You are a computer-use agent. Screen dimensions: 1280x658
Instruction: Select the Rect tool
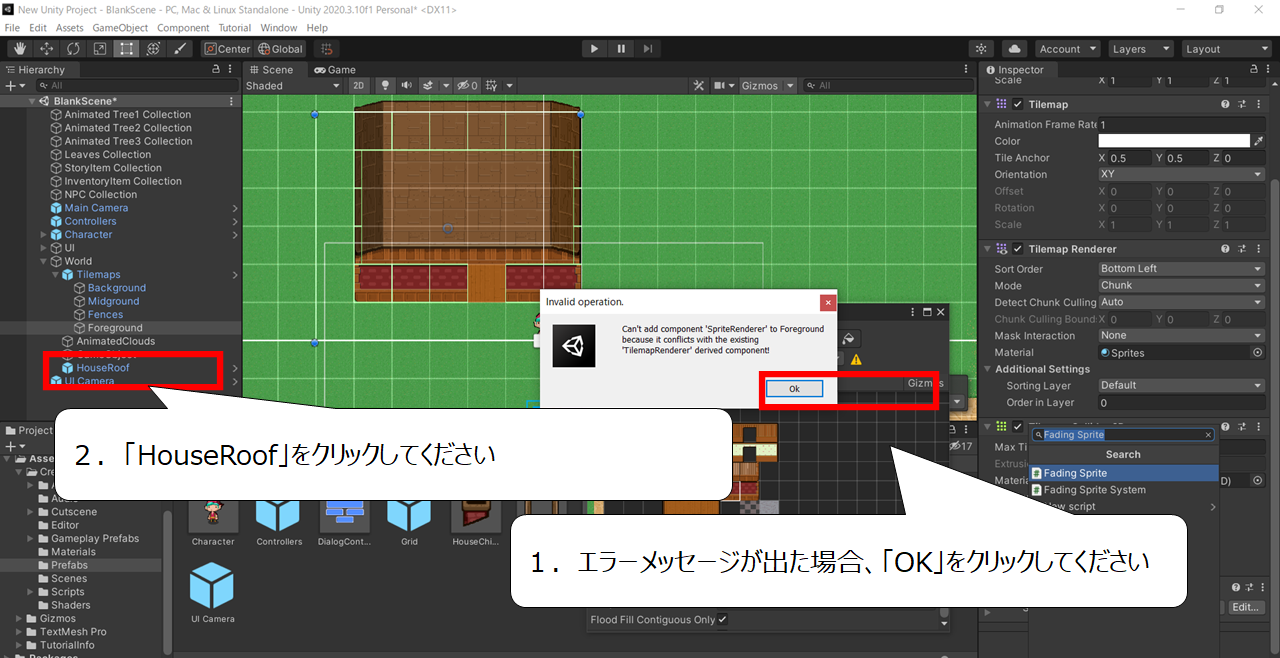coord(126,48)
